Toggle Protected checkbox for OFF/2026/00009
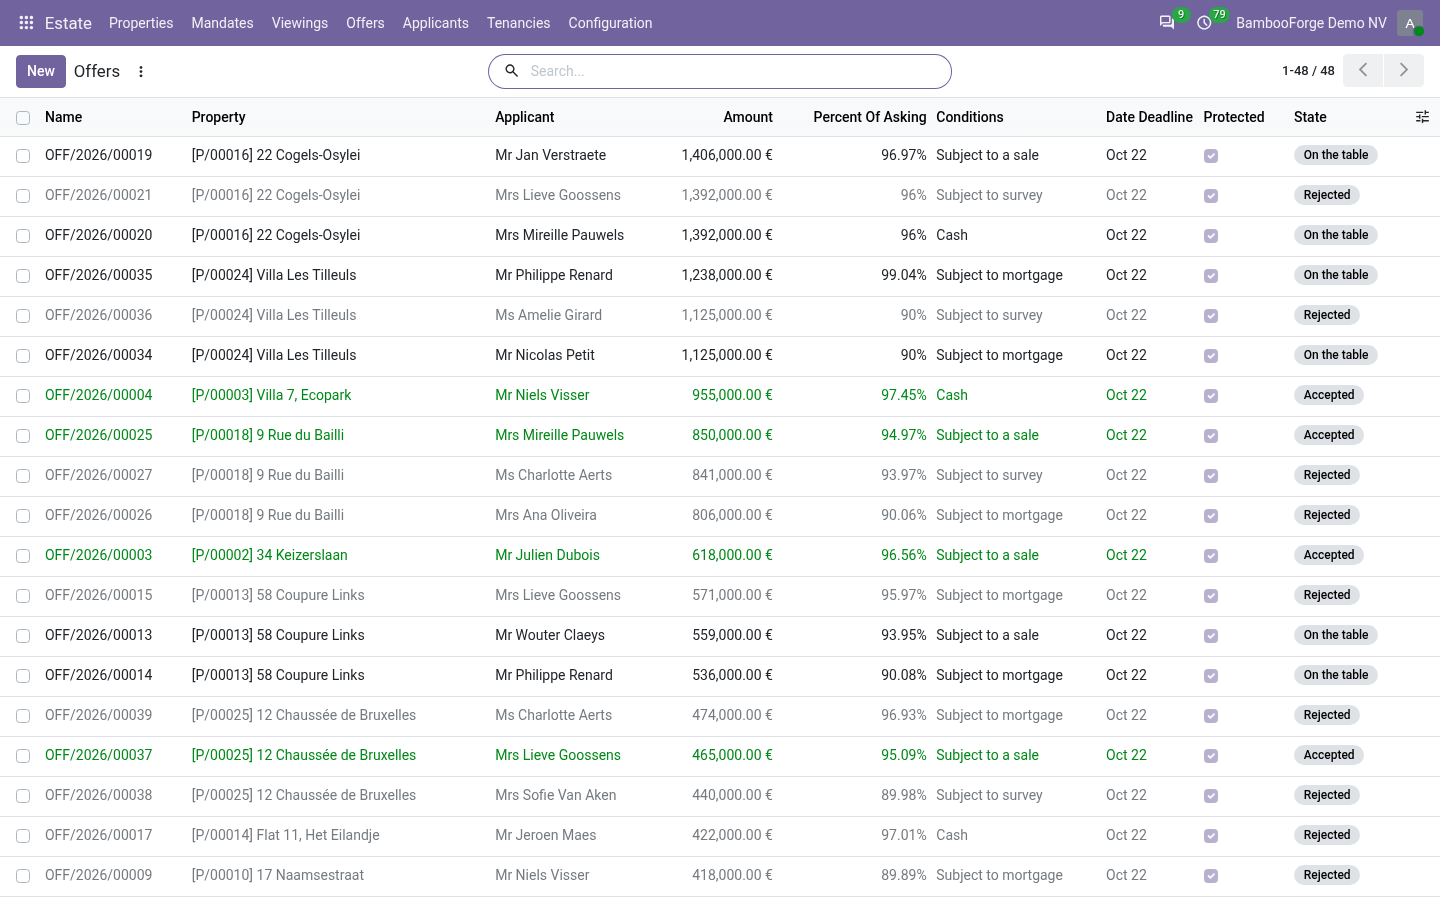Viewport: 1440px width, 900px height. coord(1211,876)
